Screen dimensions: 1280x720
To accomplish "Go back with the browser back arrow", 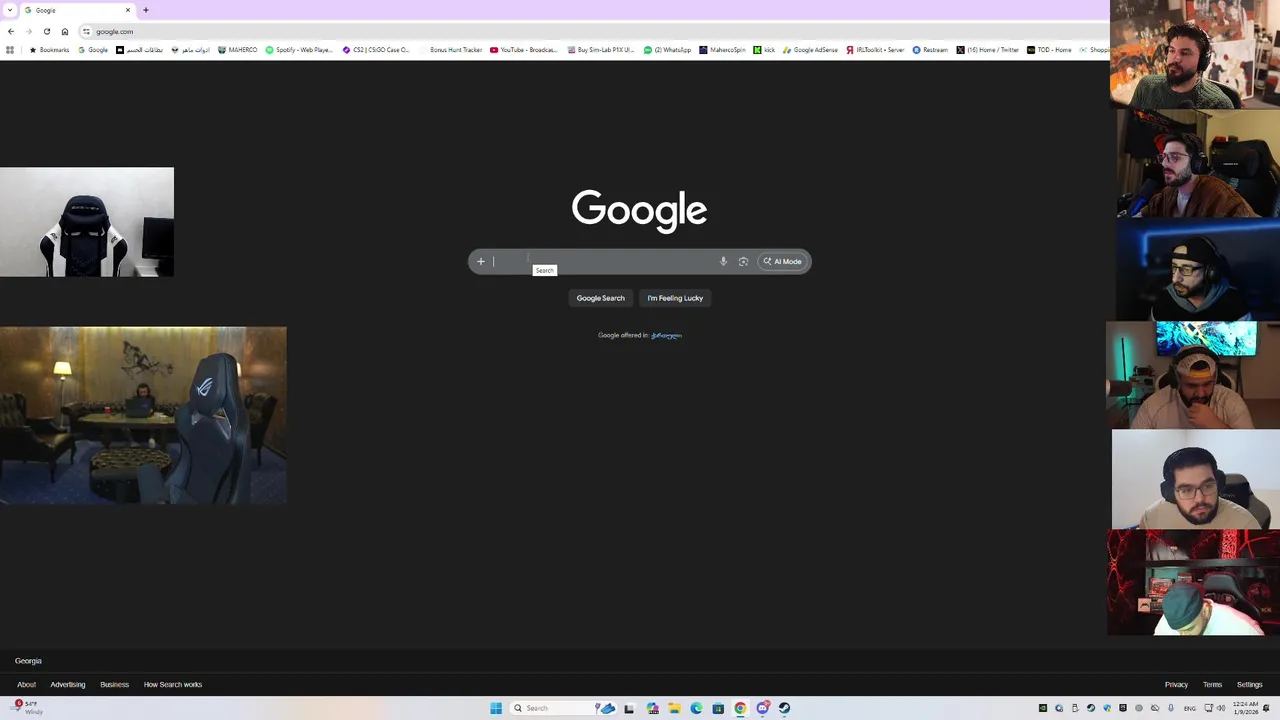I will click(11, 31).
